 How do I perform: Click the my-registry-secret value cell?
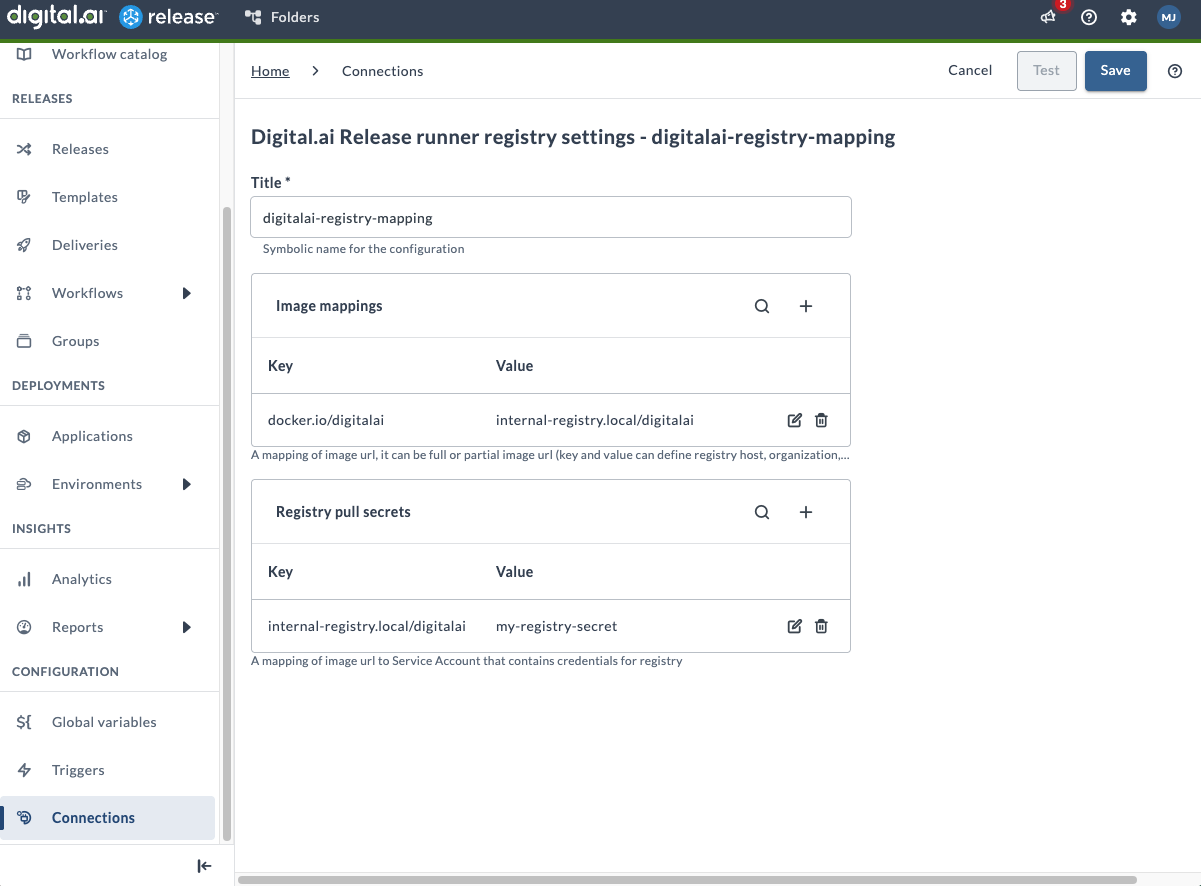point(556,626)
